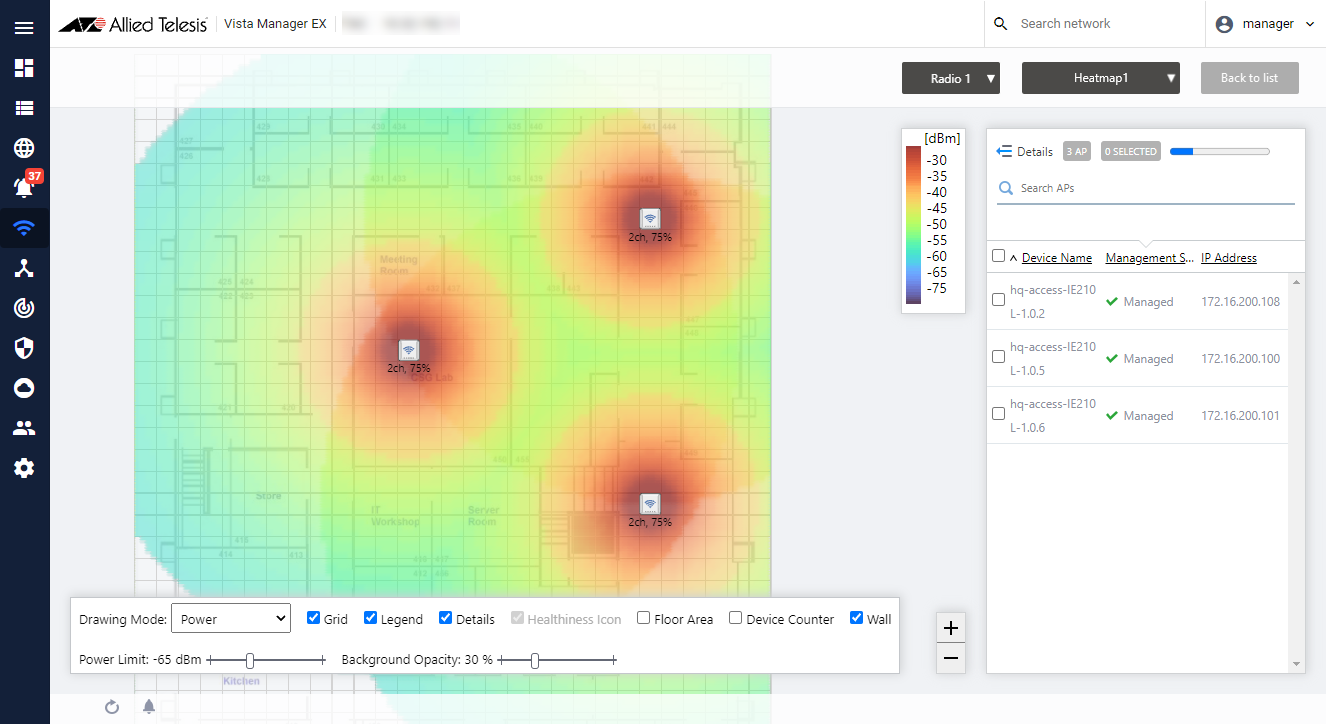1326x724 pixels.
Task: Adjust the Power Limit slider handle
Action: [250, 660]
